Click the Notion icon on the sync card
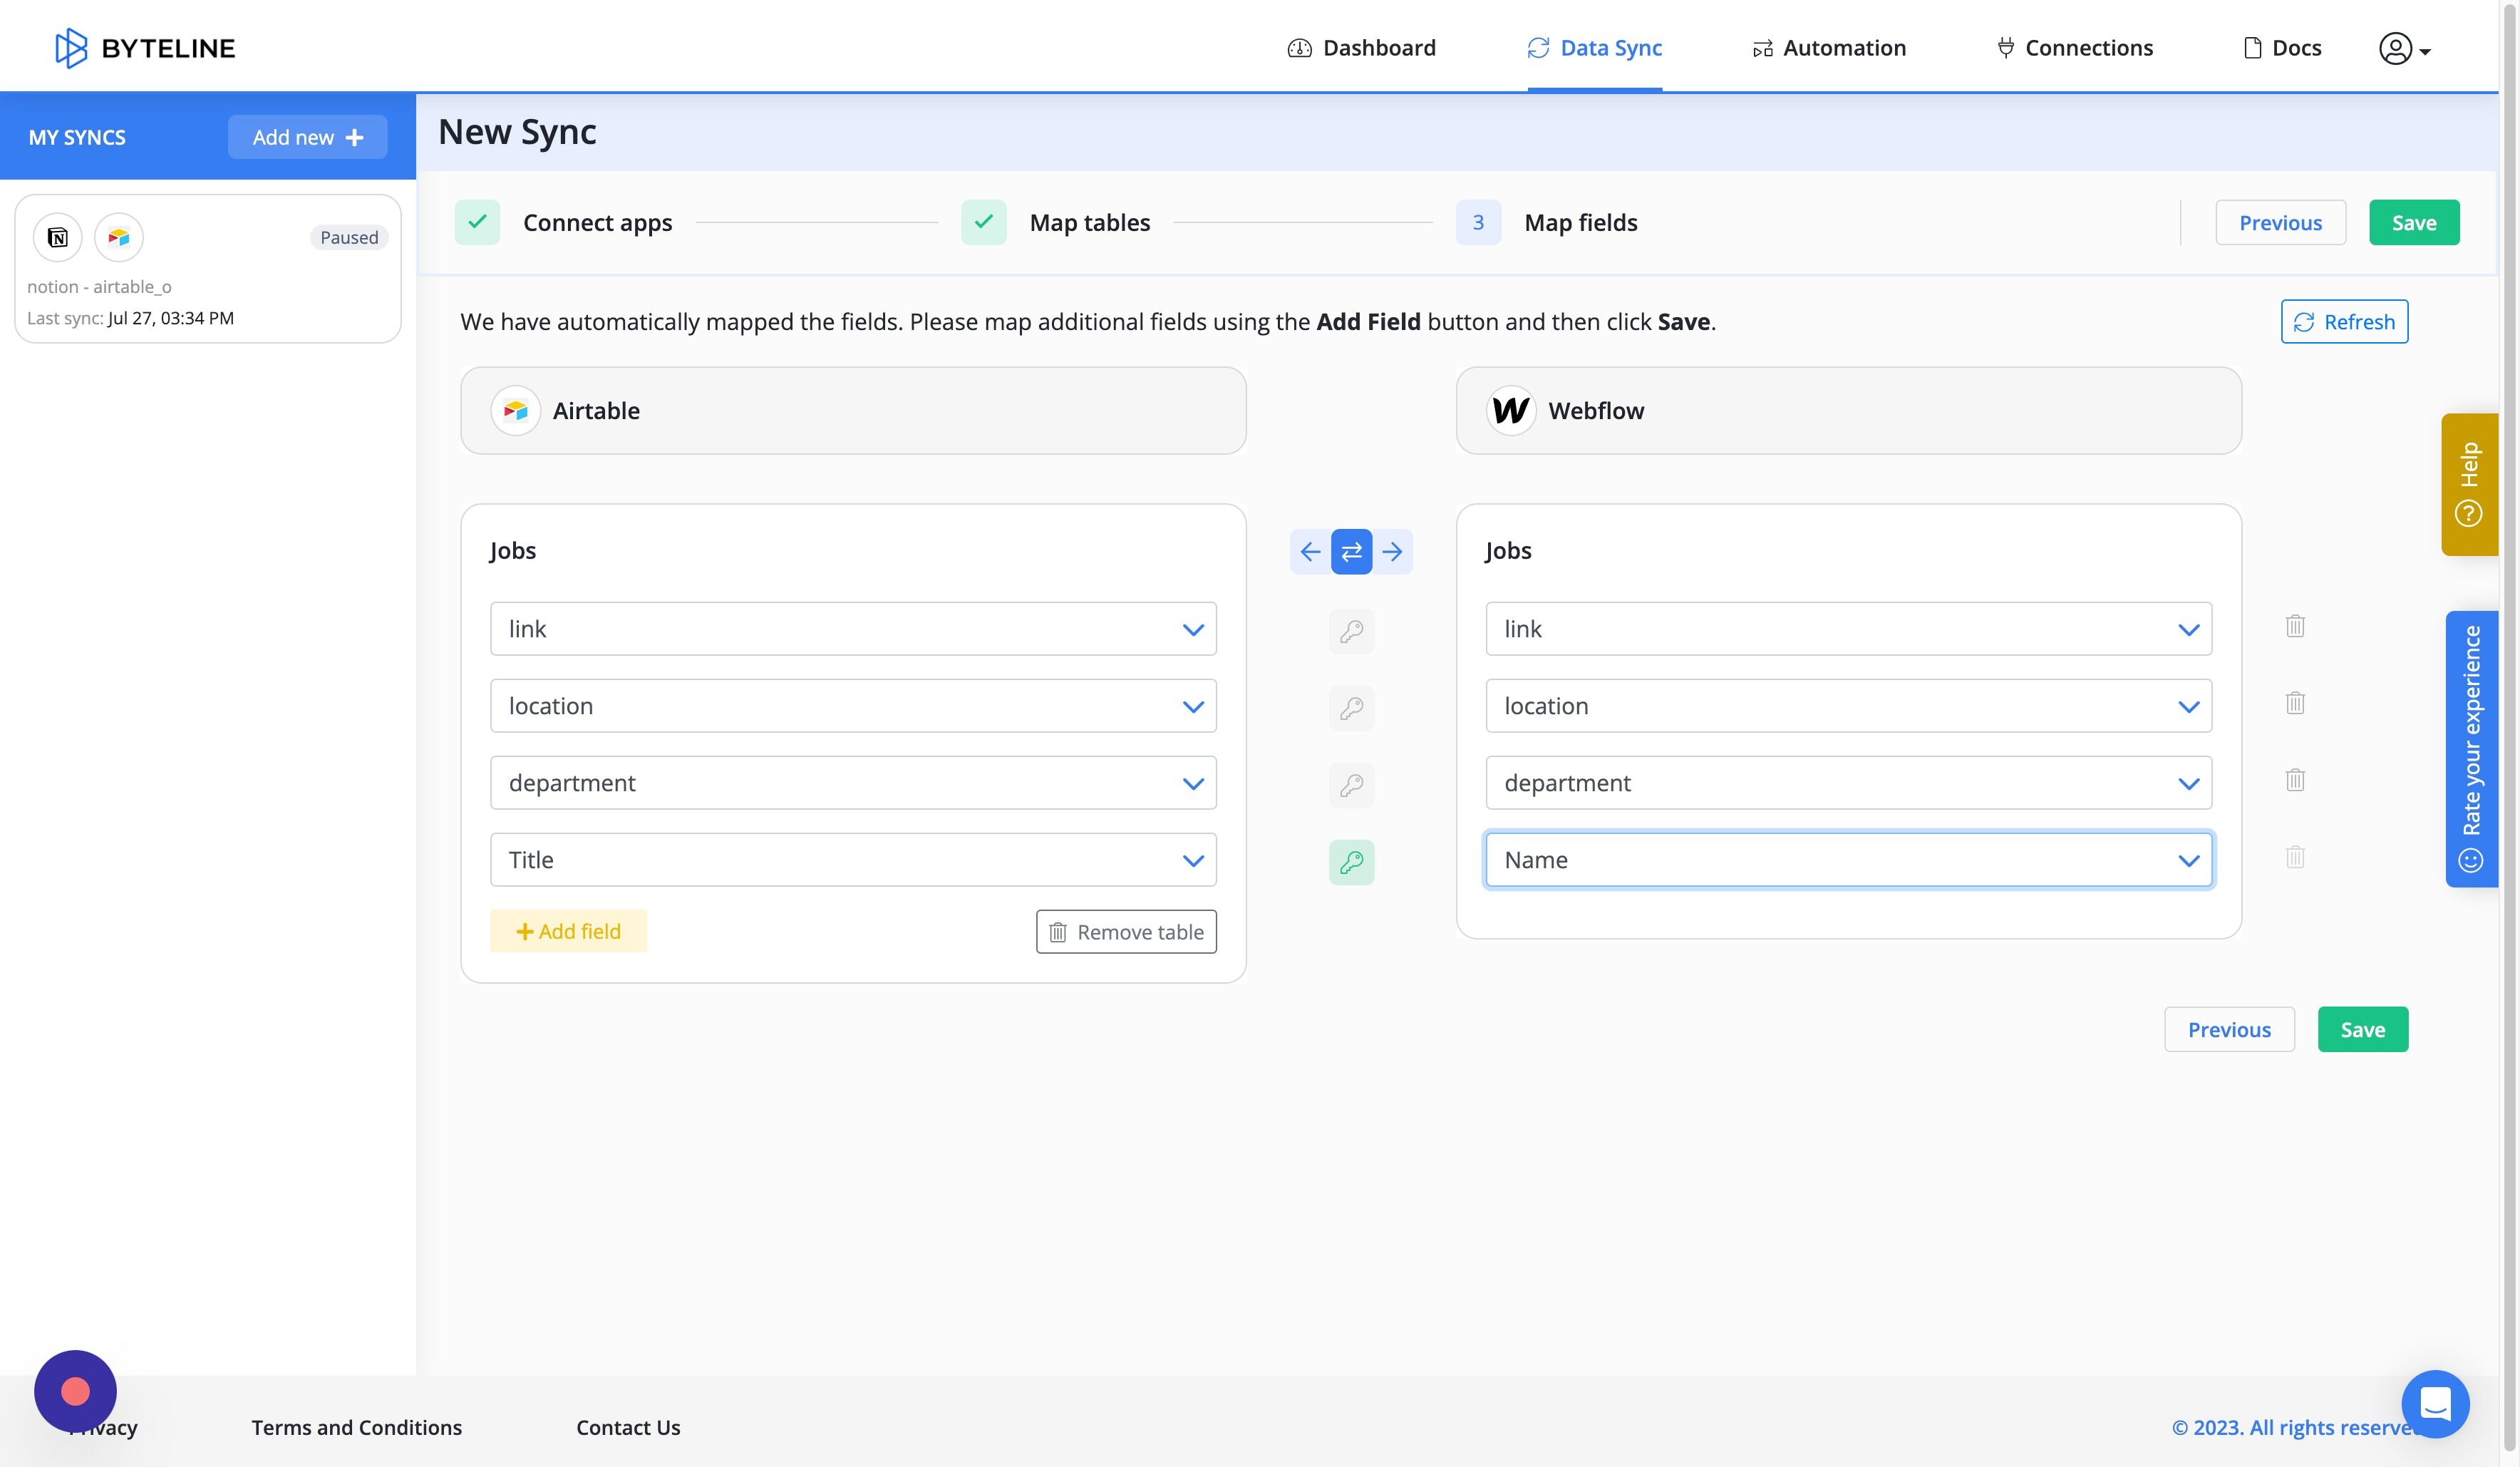Image resolution: width=2520 pixels, height=1467 pixels. point(57,237)
